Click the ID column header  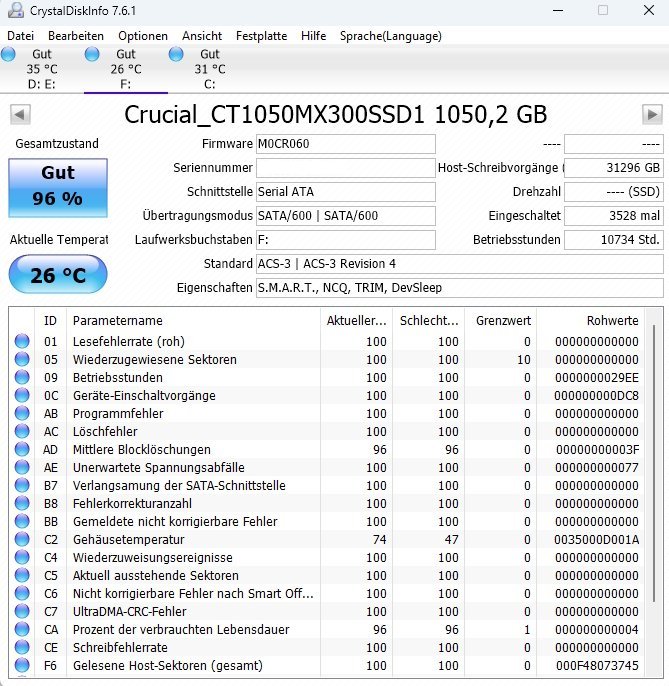pos(50,321)
